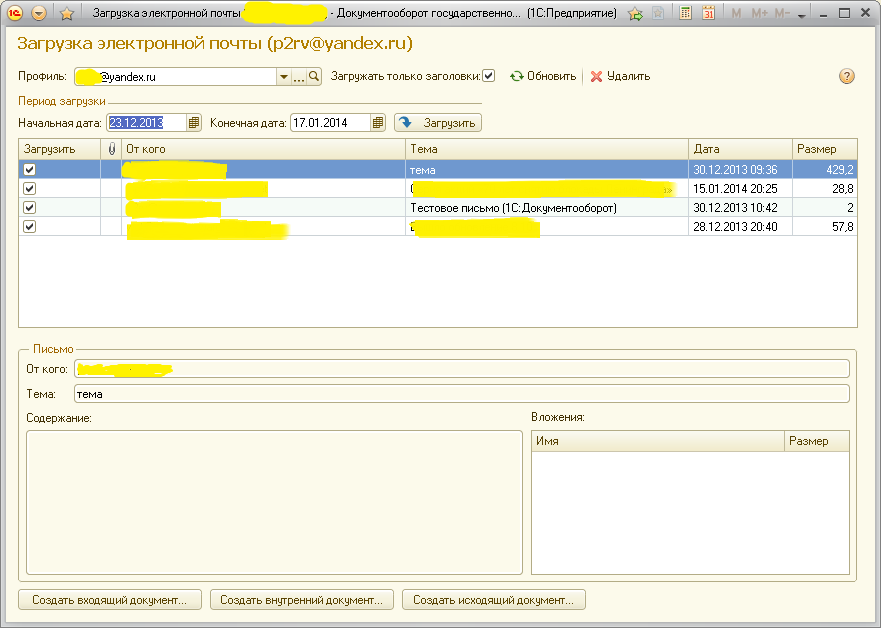Select the 'тема' subject cell
The height and width of the screenshot is (628, 881).
tap(547, 170)
